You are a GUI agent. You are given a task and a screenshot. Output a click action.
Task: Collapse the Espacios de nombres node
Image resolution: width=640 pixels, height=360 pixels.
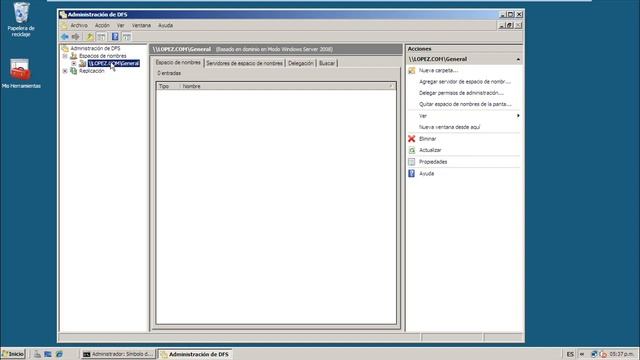tap(65, 56)
